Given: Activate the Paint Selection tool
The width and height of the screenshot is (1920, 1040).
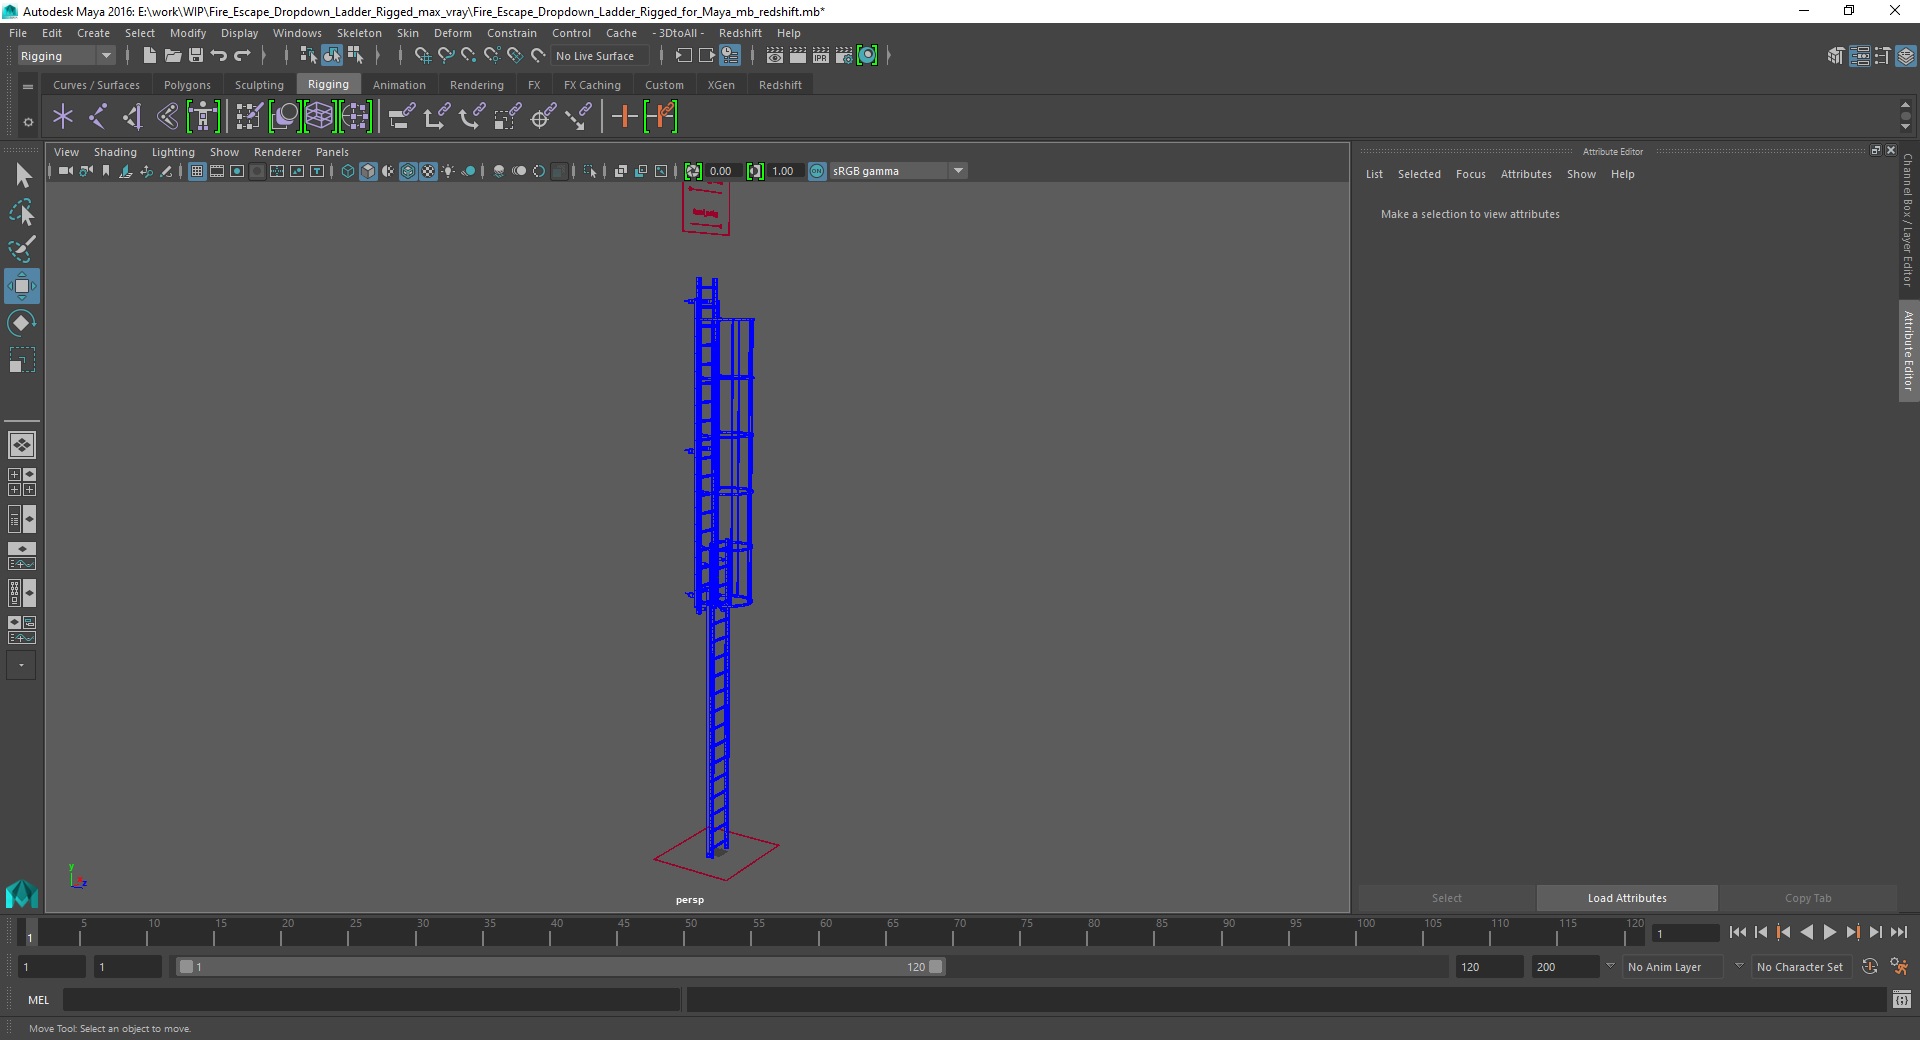Looking at the screenshot, I should (22, 249).
